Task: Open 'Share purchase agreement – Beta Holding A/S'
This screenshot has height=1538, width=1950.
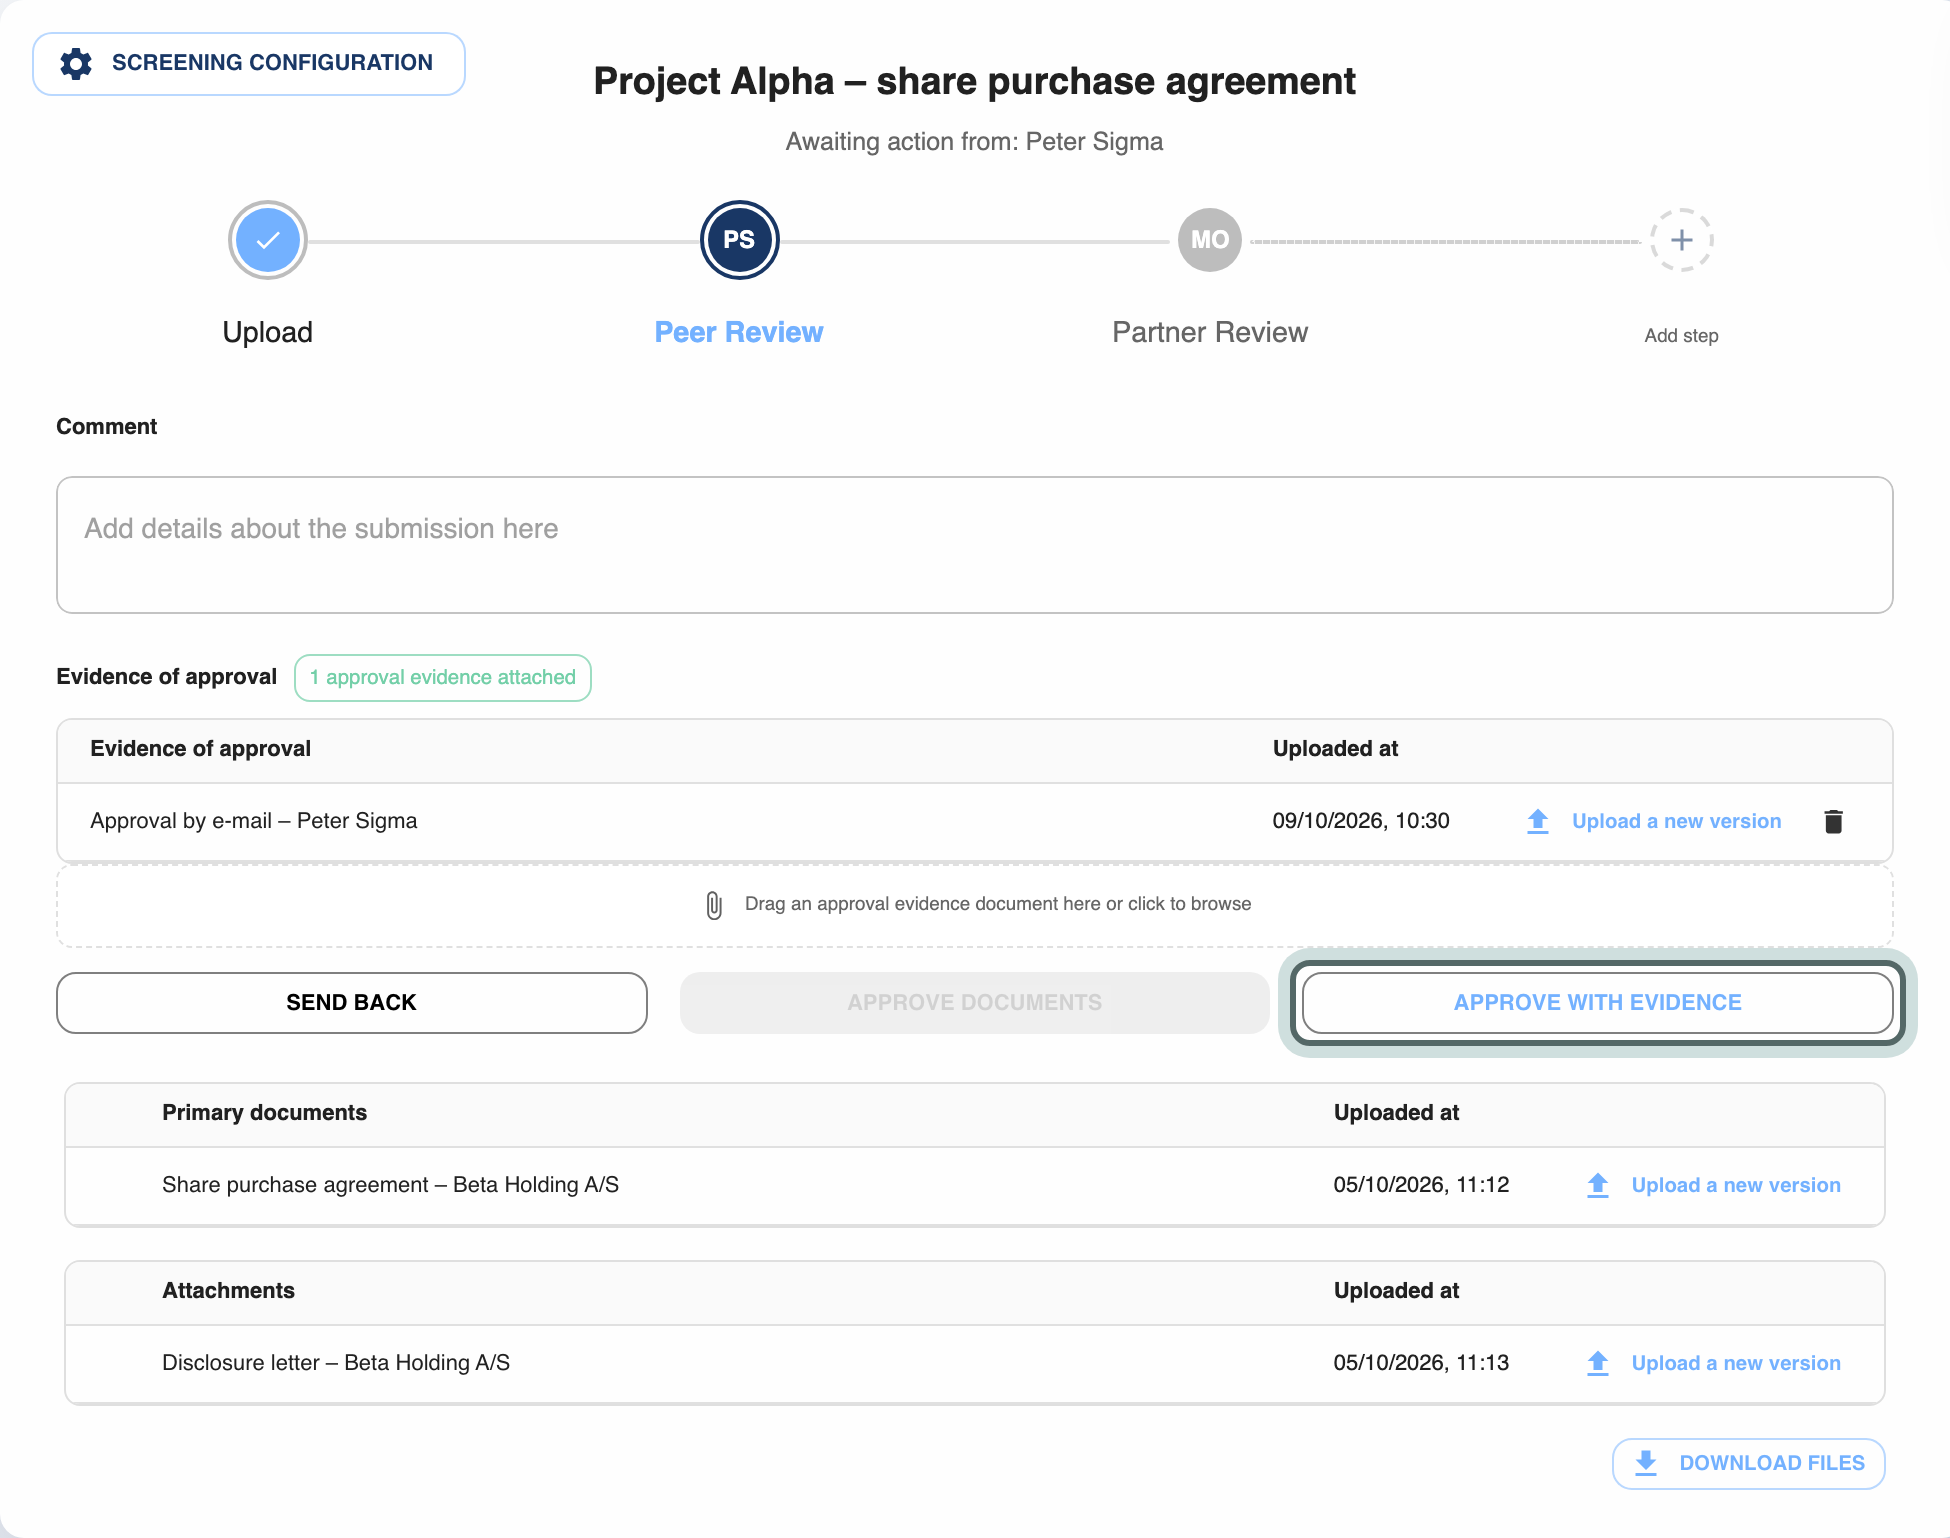Action: 391,1185
